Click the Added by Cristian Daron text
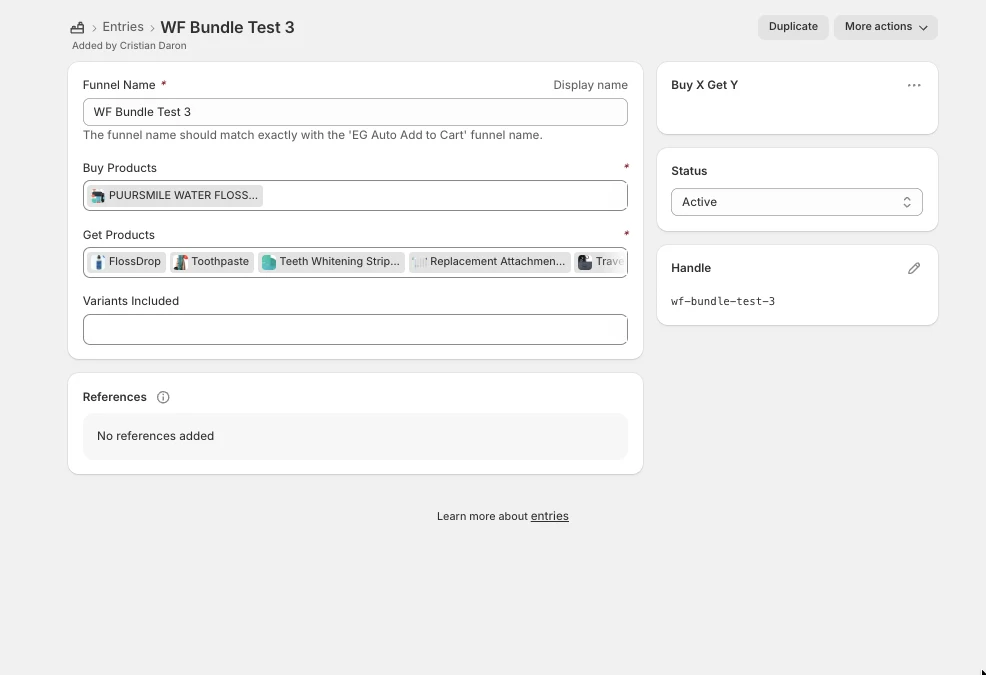This screenshot has height=675, width=986. click(129, 45)
